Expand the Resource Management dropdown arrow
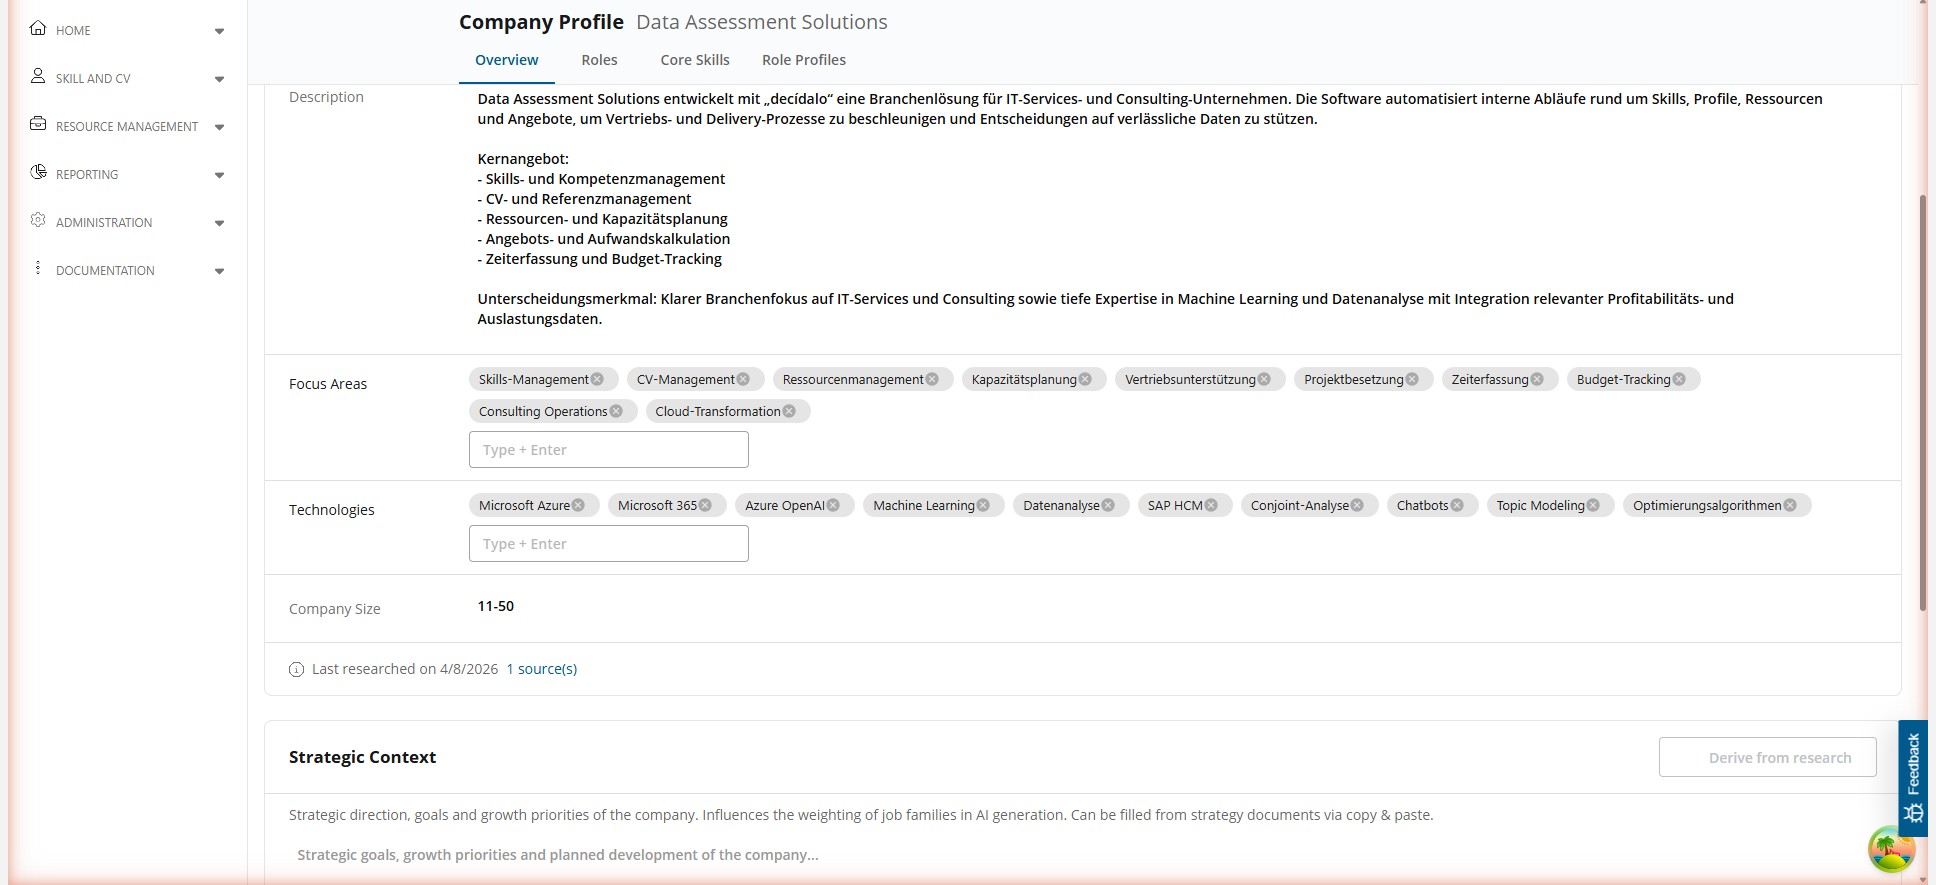 pyautogui.click(x=219, y=127)
